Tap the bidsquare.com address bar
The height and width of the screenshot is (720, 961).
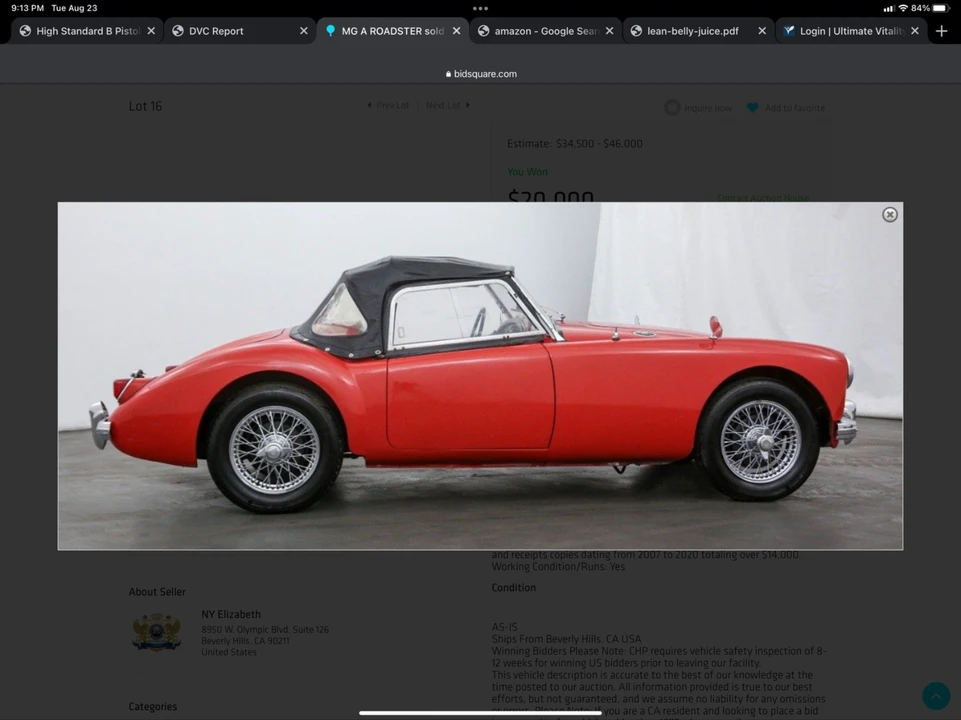pyautogui.click(x=480, y=74)
